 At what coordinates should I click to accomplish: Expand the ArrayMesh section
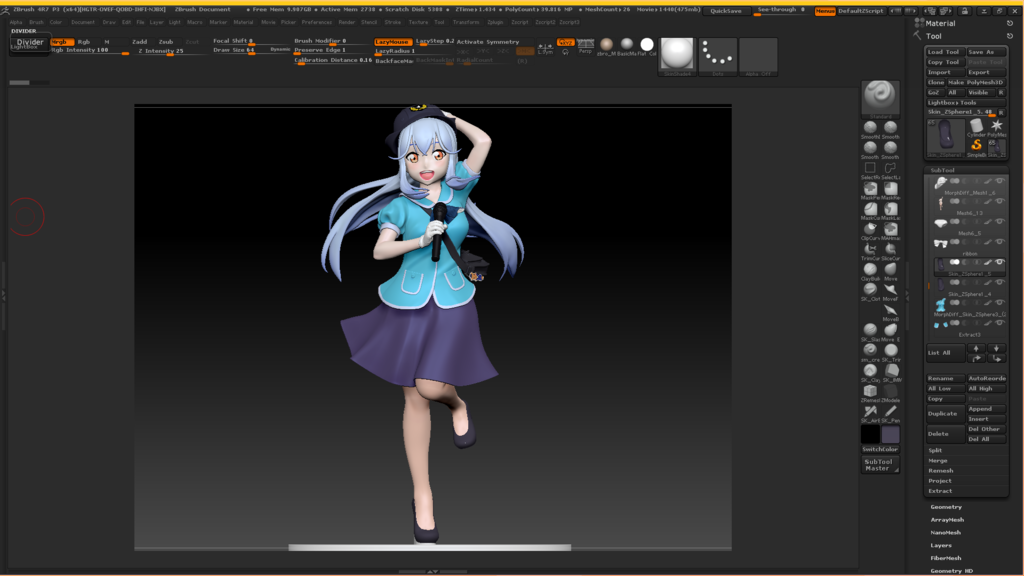947,520
